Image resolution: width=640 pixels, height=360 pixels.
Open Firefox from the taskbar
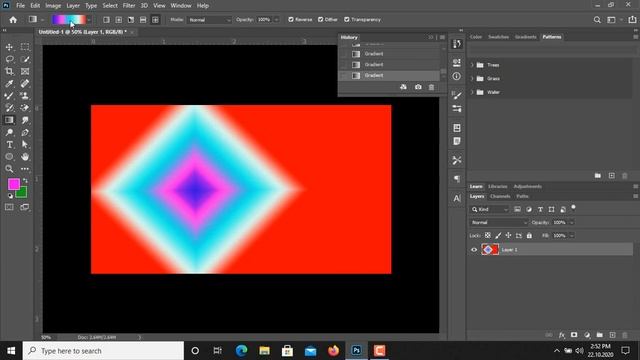[x=333, y=351]
